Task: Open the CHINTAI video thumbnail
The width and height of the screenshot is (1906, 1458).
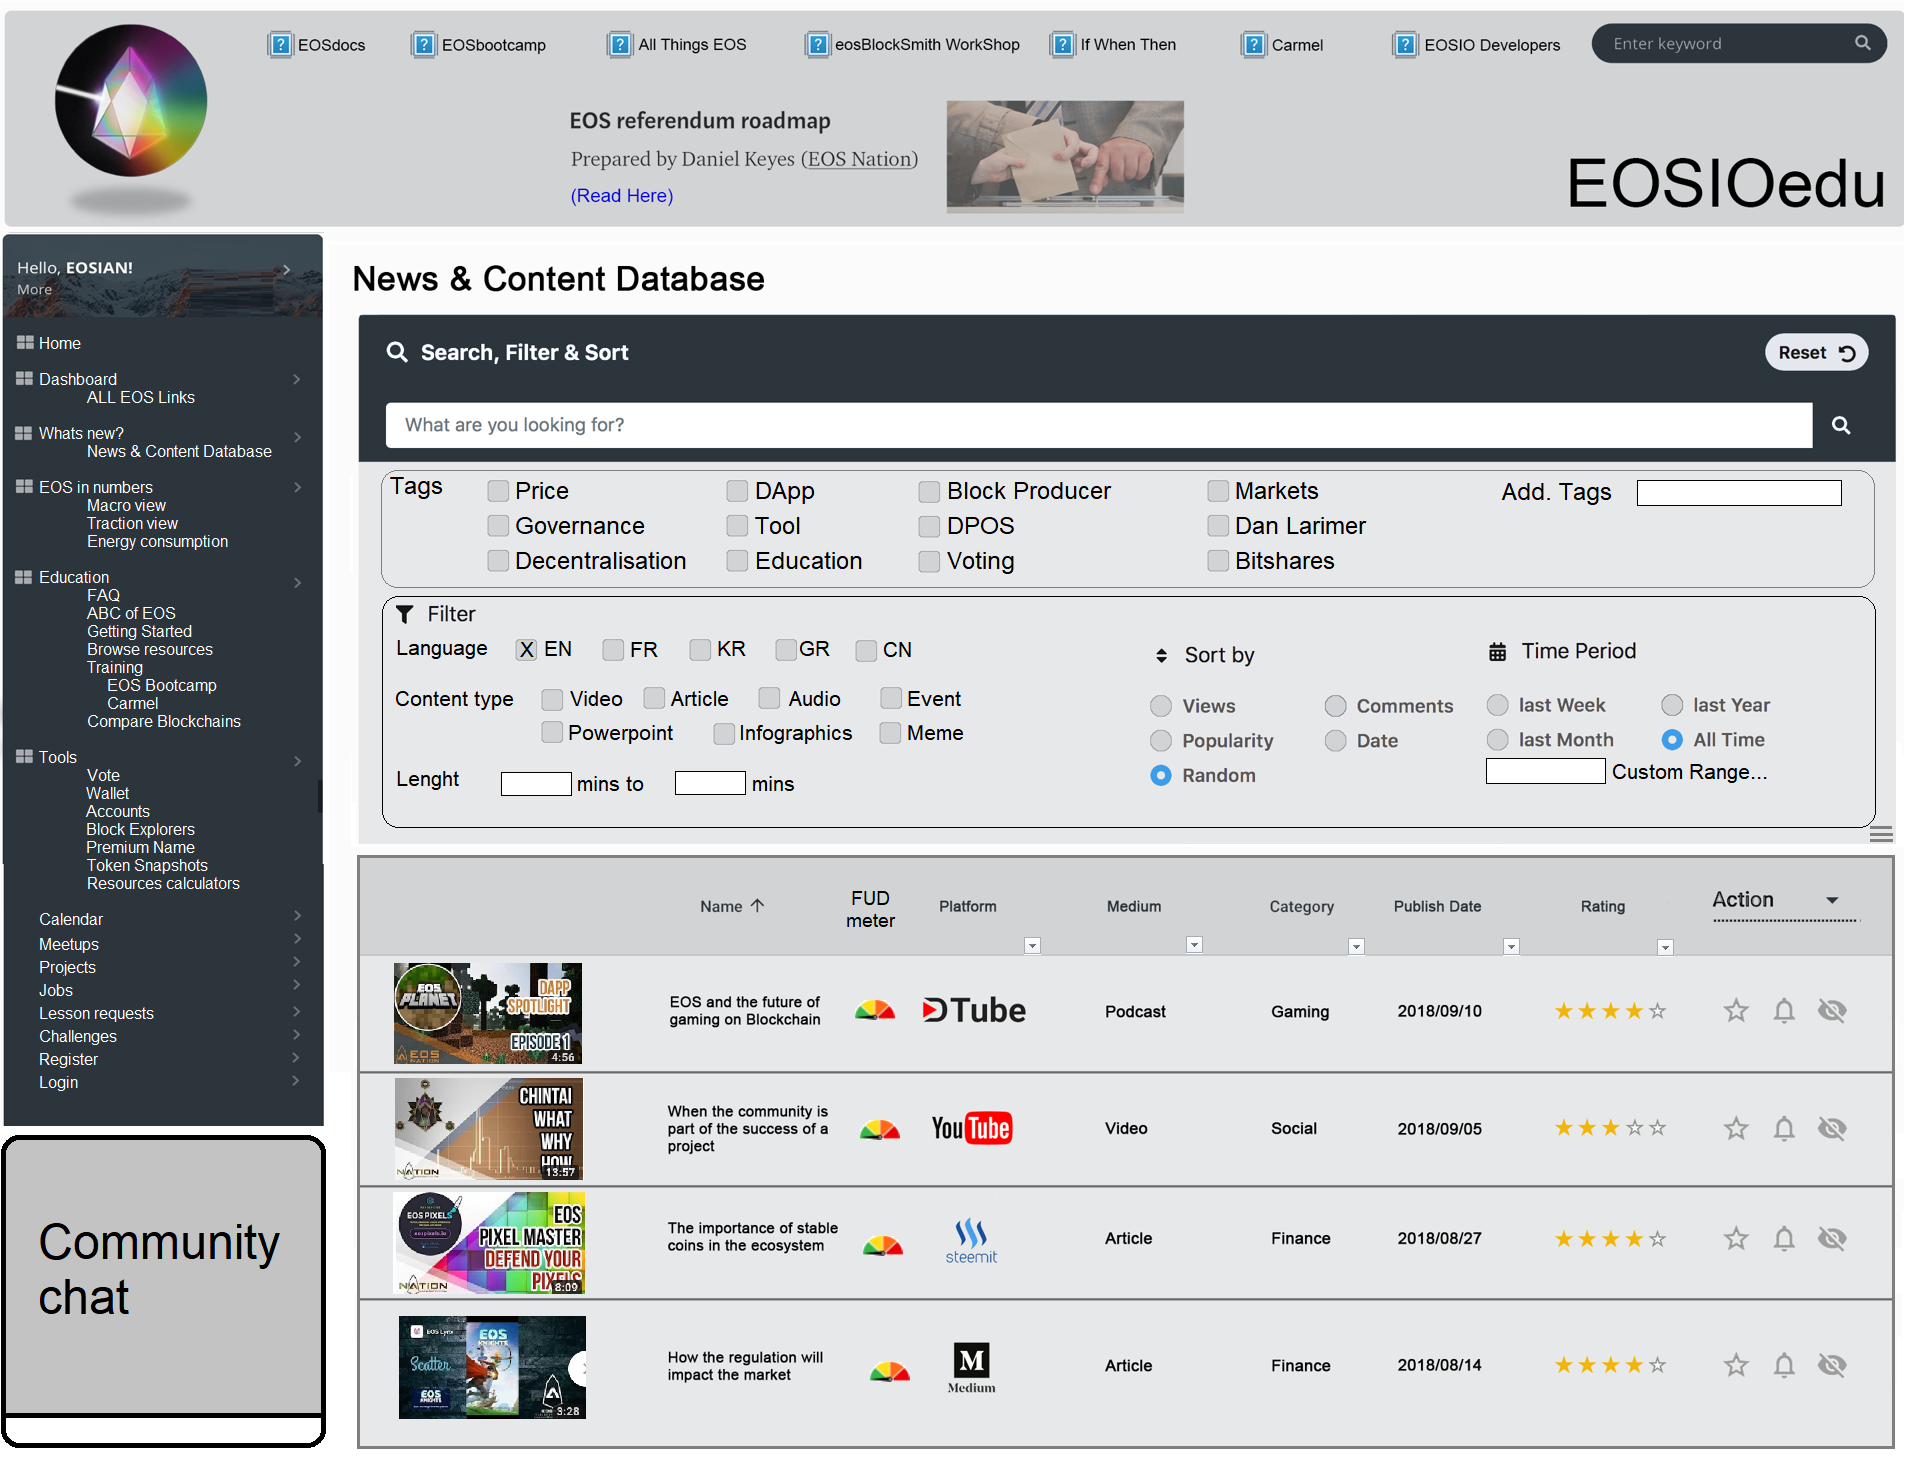Action: tap(488, 1128)
